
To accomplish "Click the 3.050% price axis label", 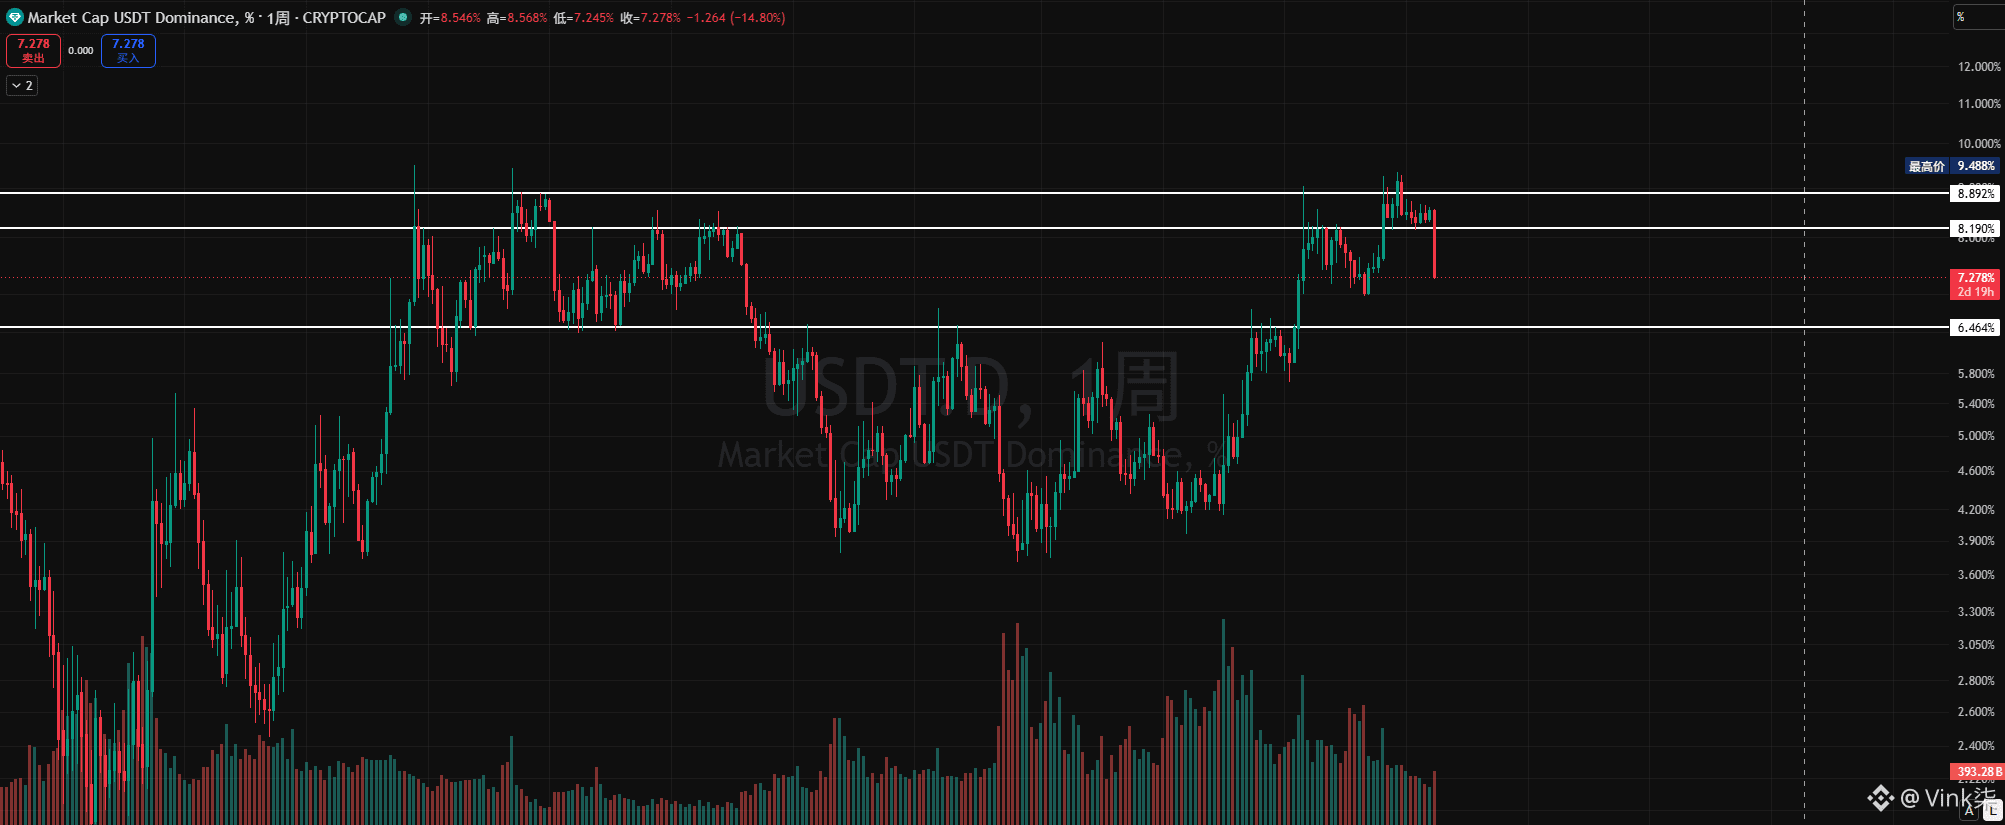I will [x=1976, y=645].
